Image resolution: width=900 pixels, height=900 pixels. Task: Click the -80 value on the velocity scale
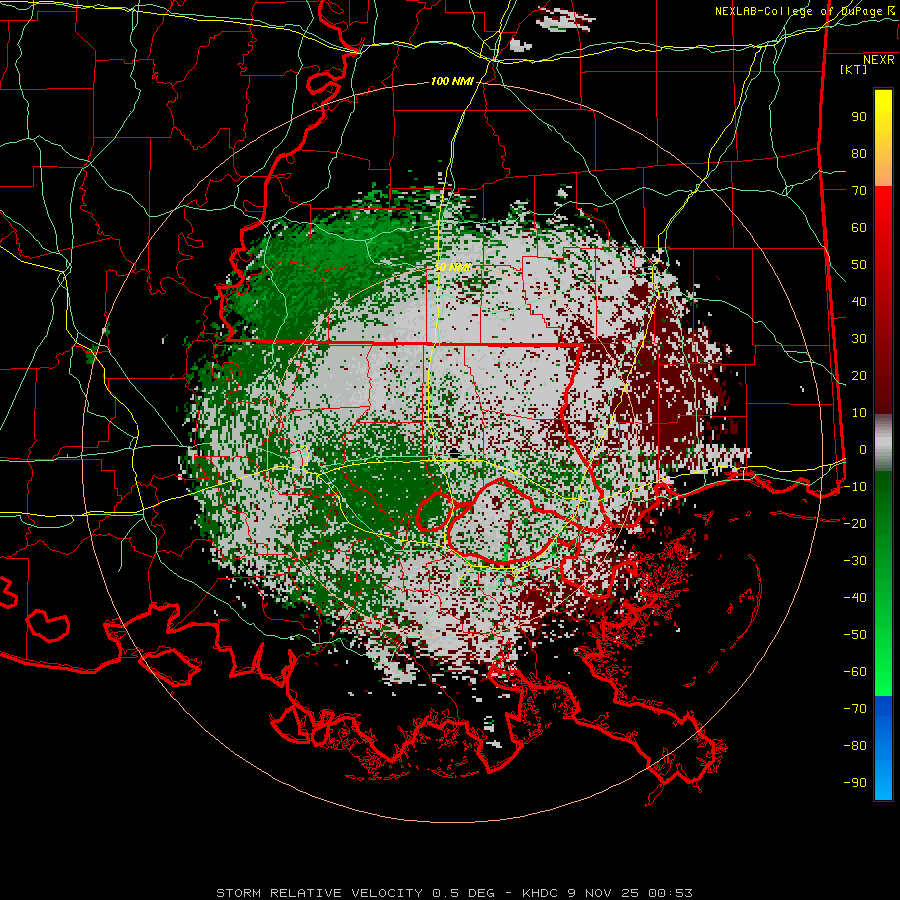click(855, 746)
